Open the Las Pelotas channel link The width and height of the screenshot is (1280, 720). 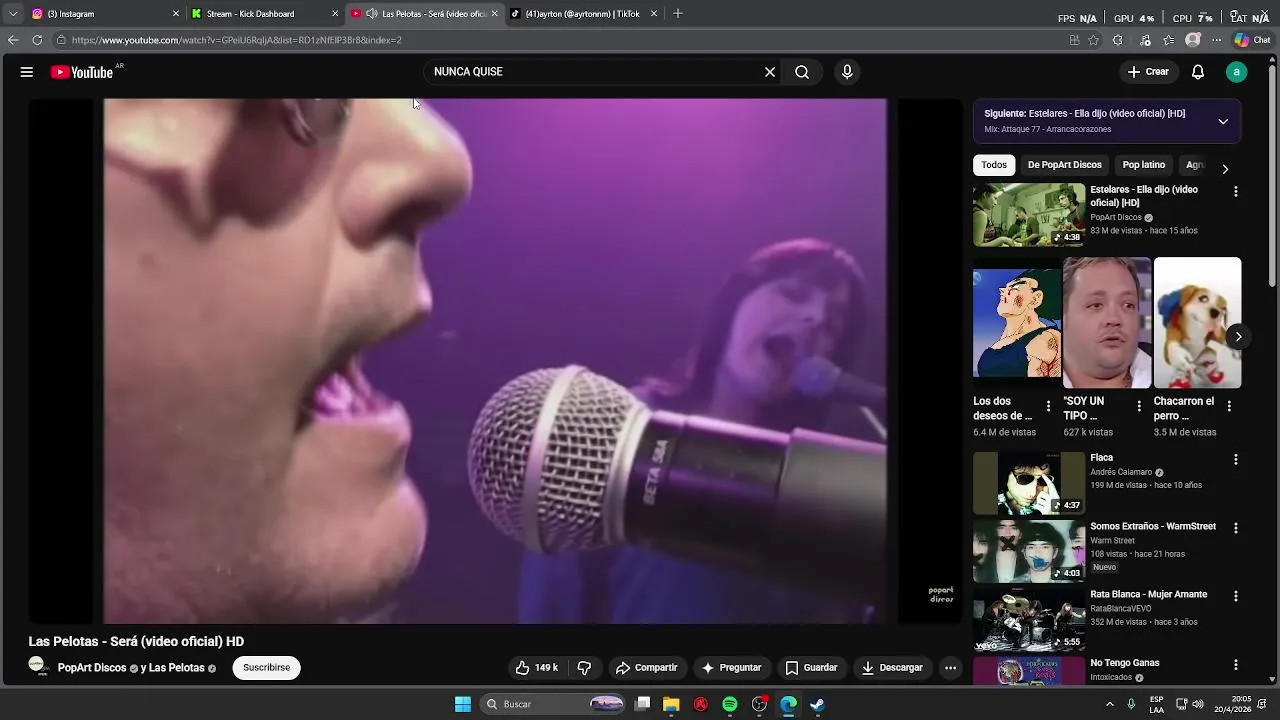pyautogui.click(x=177, y=668)
